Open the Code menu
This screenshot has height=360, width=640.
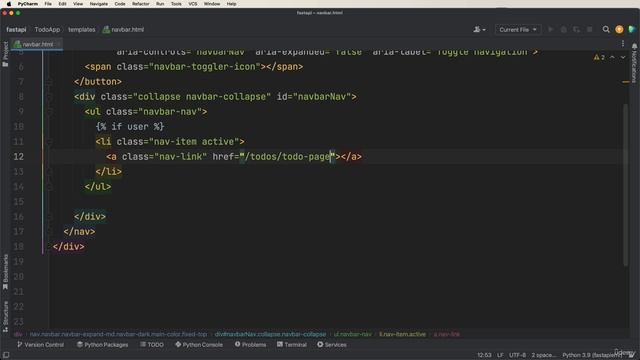120,4
